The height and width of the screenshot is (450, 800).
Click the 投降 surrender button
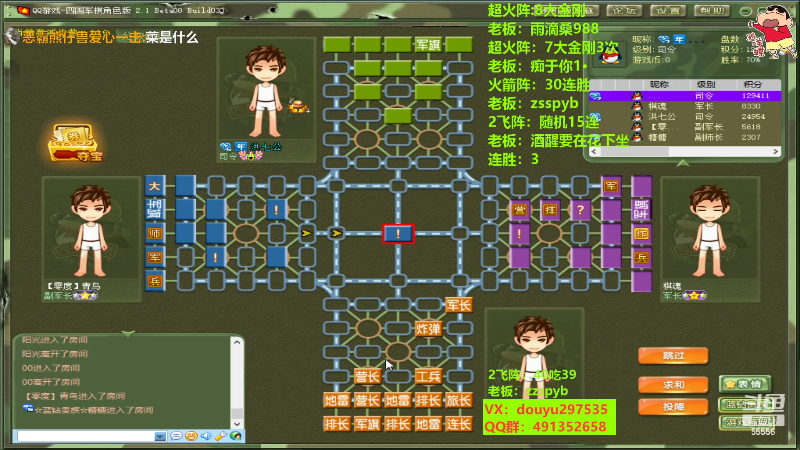(x=673, y=407)
